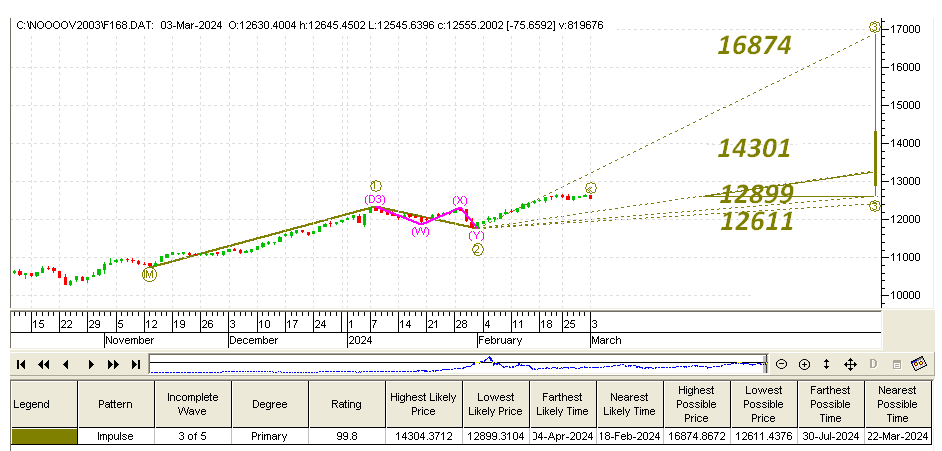Step back one bar arrow
Image resolution: width=942 pixels, height=451 pixels.
tap(66, 364)
